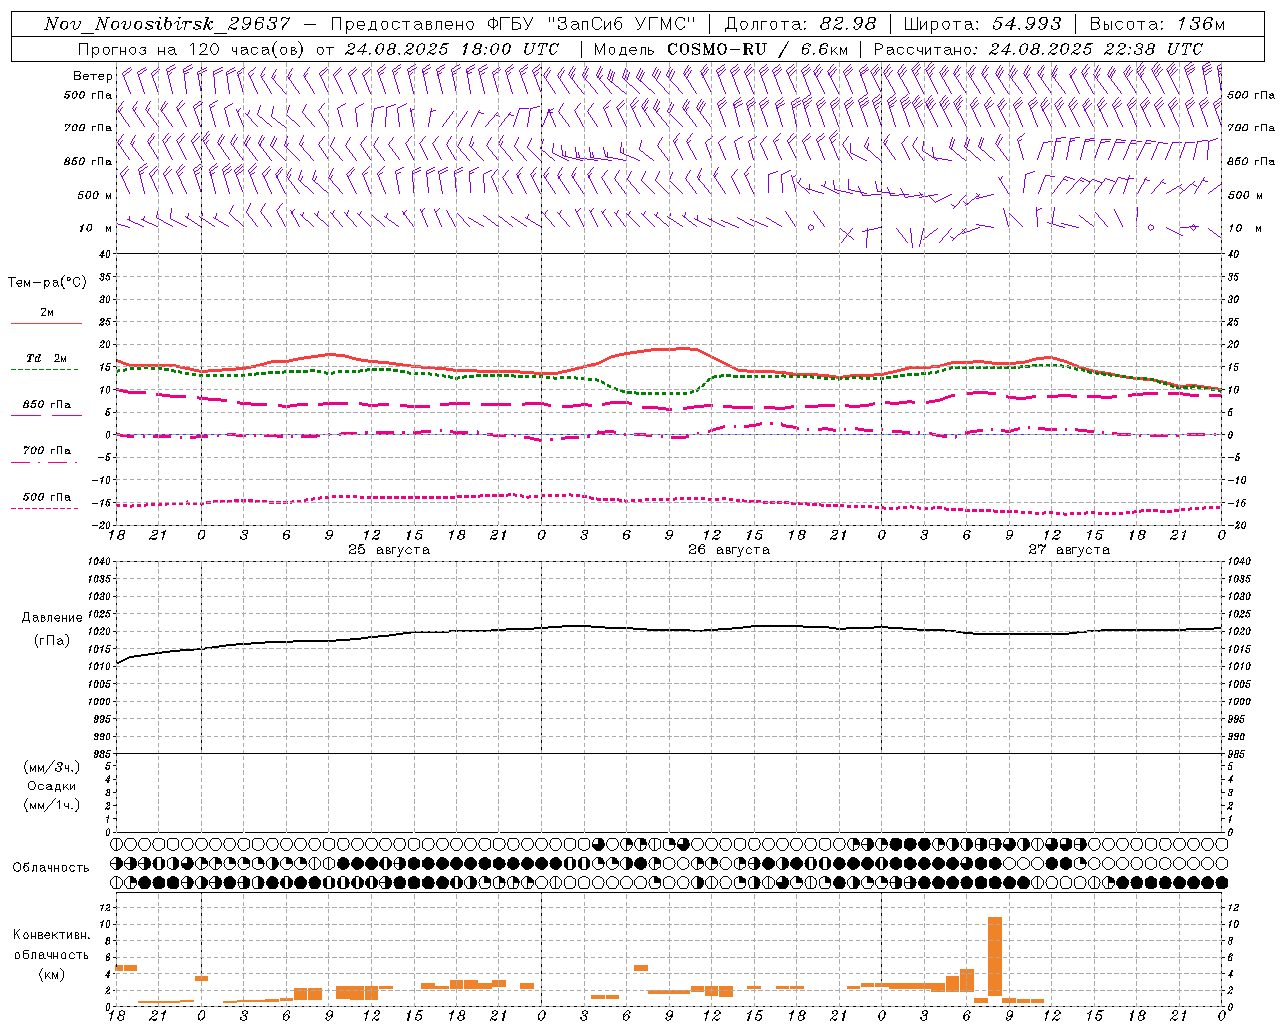Click the tallest orange convective cloudiness bar

994,956
